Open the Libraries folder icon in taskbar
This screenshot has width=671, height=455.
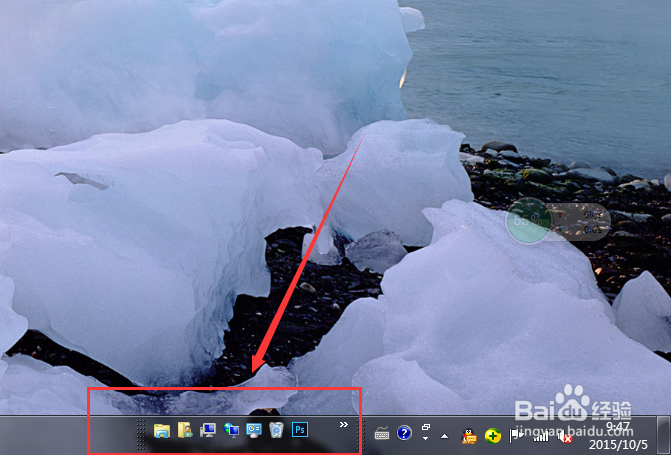(x=162, y=430)
